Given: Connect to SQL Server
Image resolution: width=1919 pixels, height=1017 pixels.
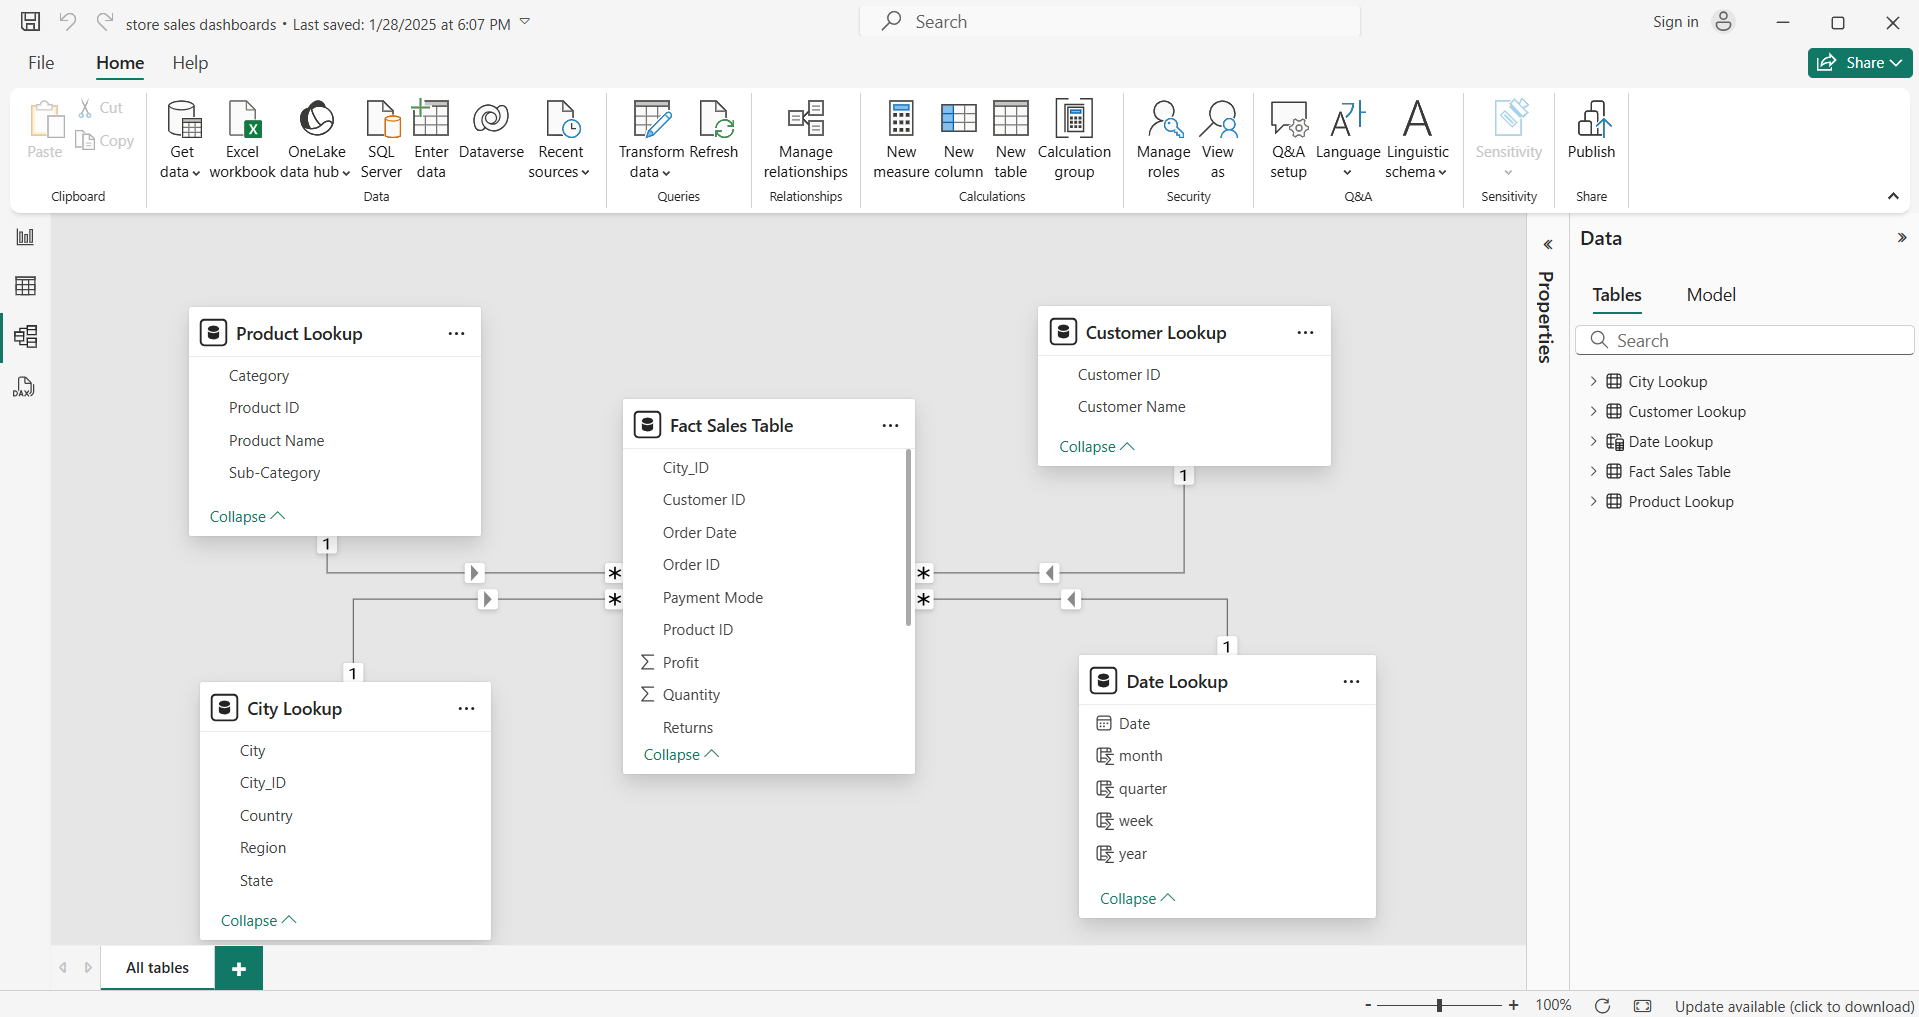Looking at the screenshot, I should [x=381, y=139].
